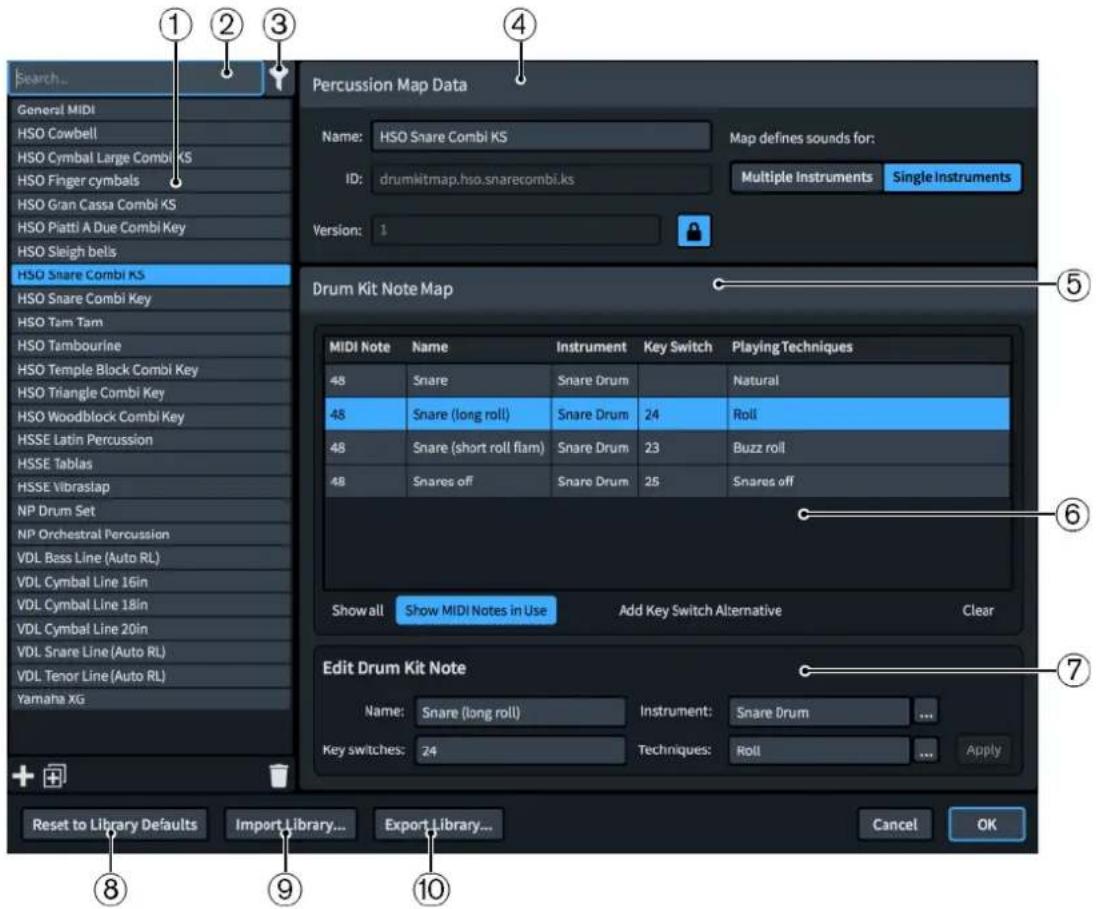The height and width of the screenshot is (909, 1096).
Task: Select HSO Sleigh bells
Action: (x=150, y=251)
